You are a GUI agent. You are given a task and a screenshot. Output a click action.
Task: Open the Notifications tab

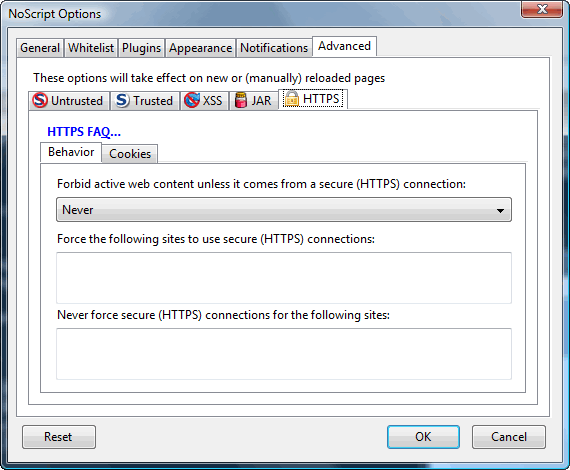[x=274, y=48]
